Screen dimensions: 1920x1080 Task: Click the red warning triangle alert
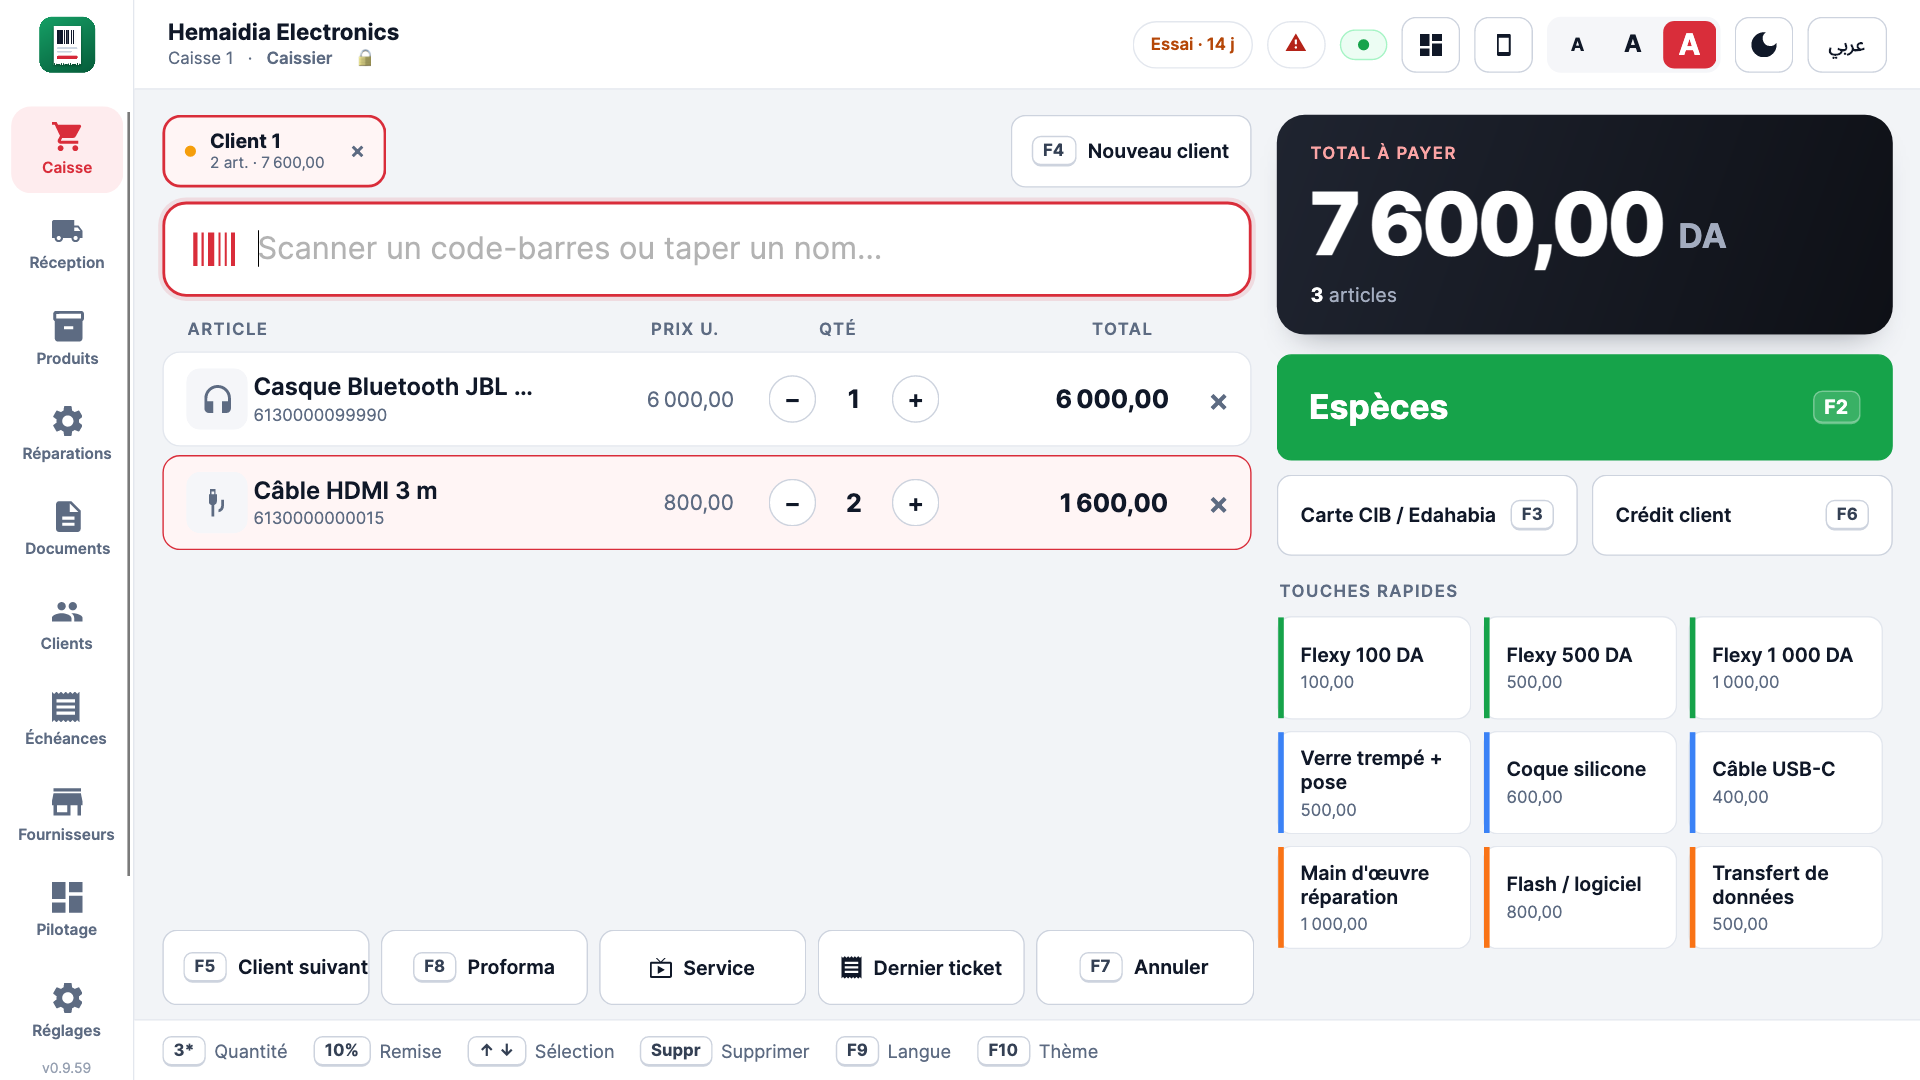[x=1296, y=45]
